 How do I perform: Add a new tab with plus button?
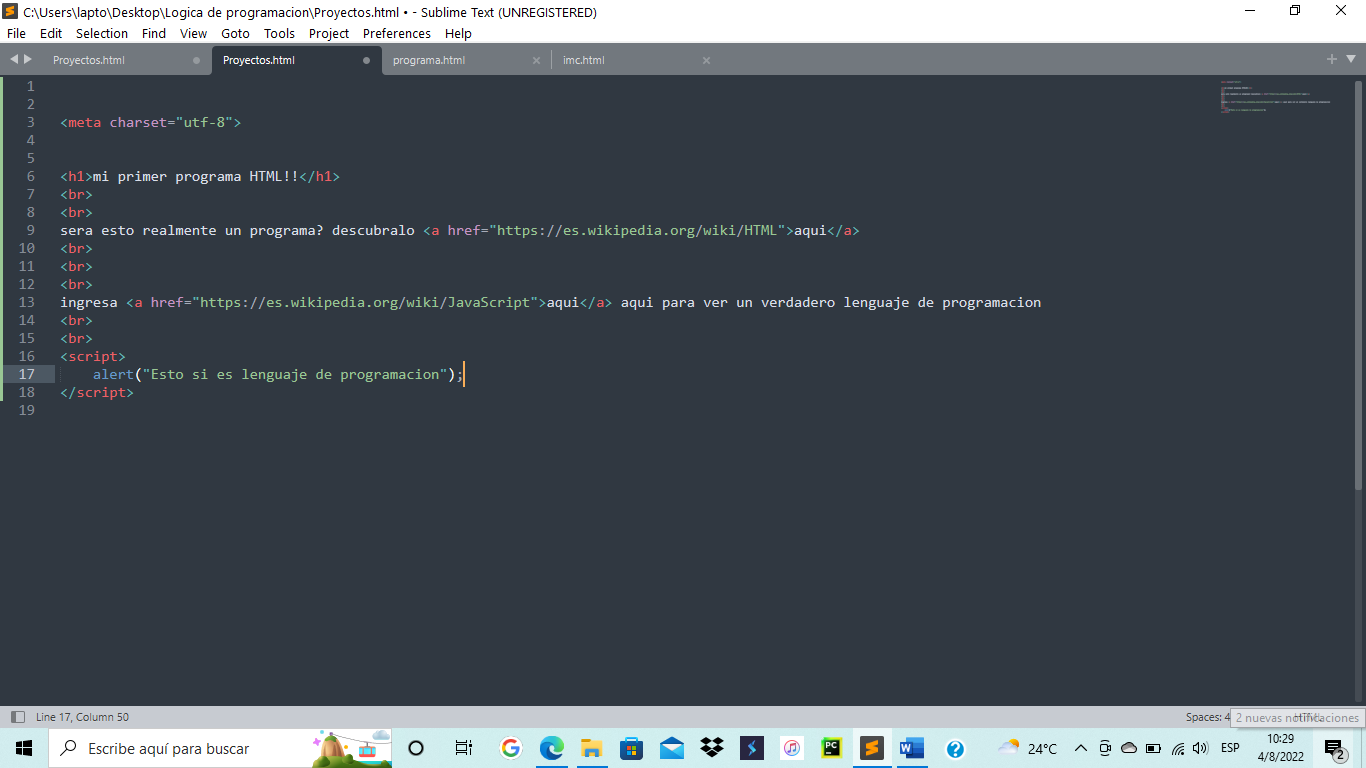[1332, 60]
